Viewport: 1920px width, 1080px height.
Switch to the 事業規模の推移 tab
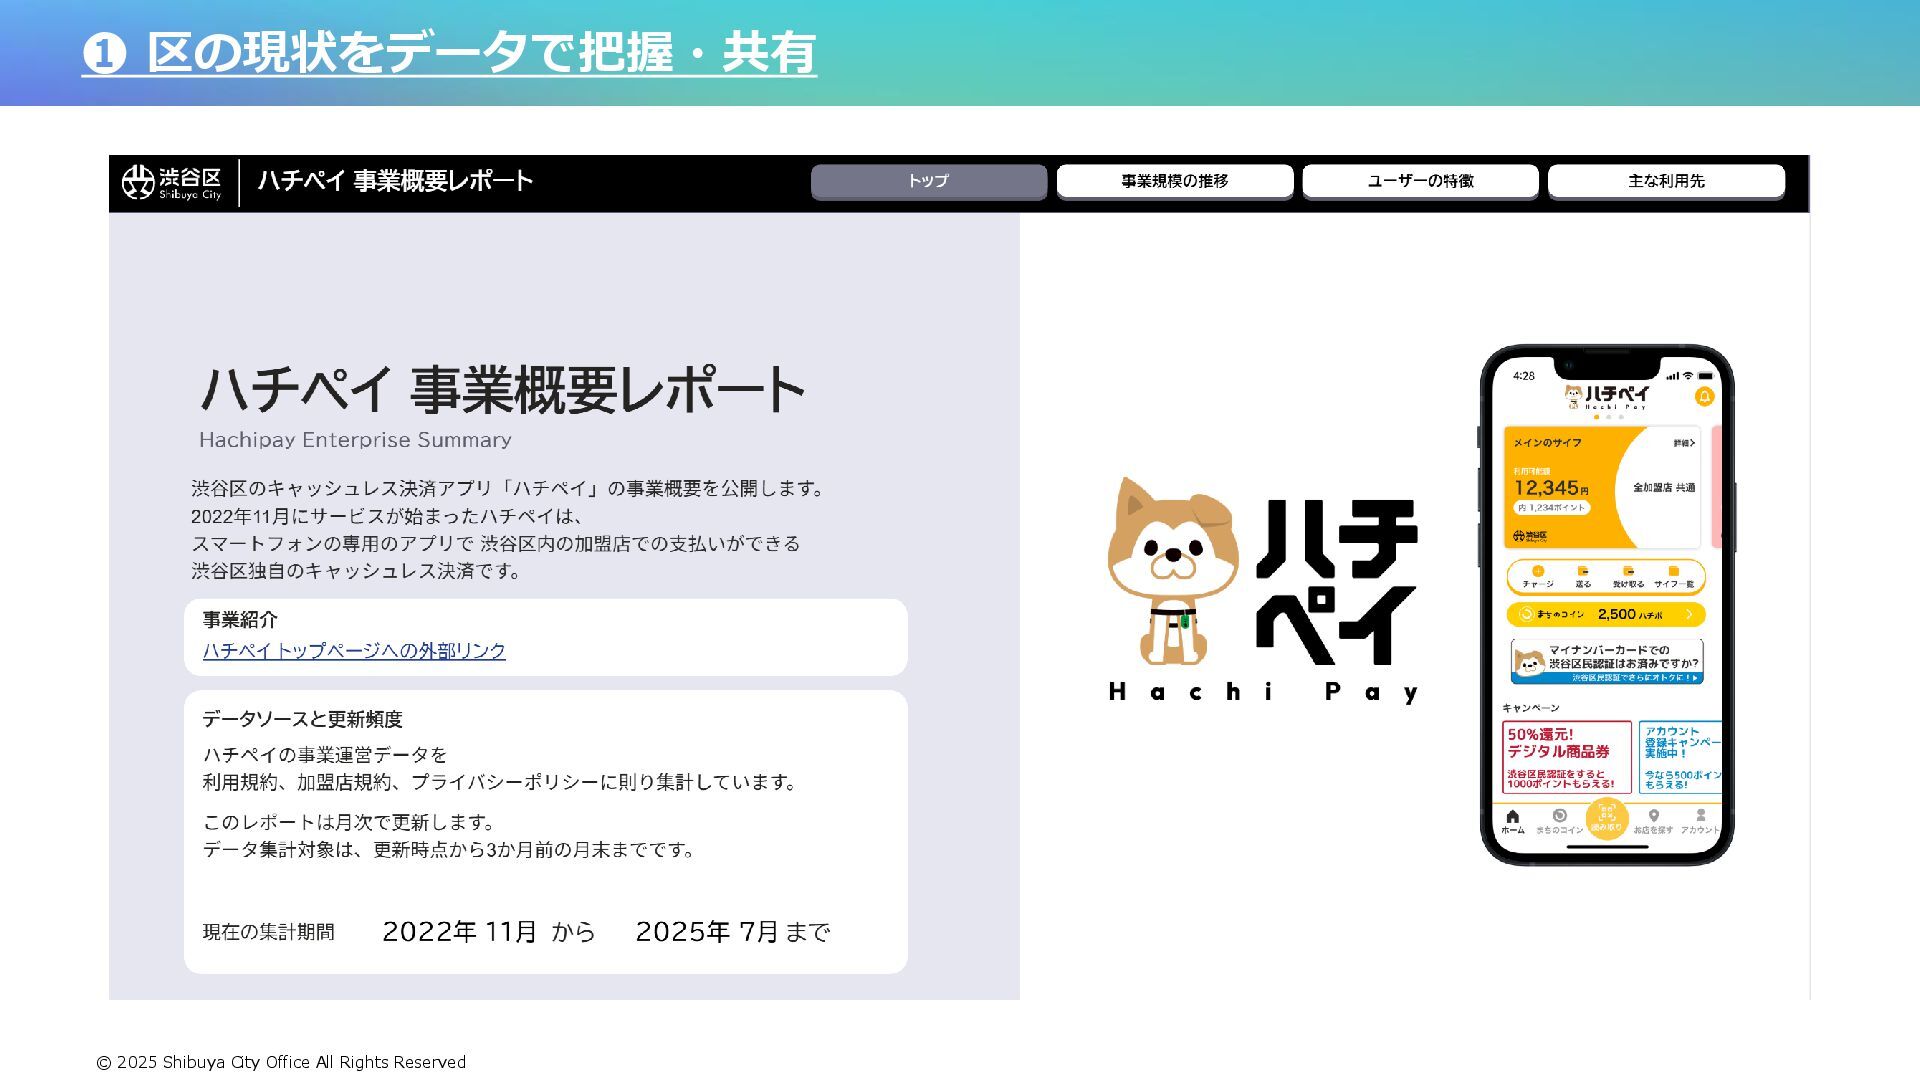coord(1174,181)
